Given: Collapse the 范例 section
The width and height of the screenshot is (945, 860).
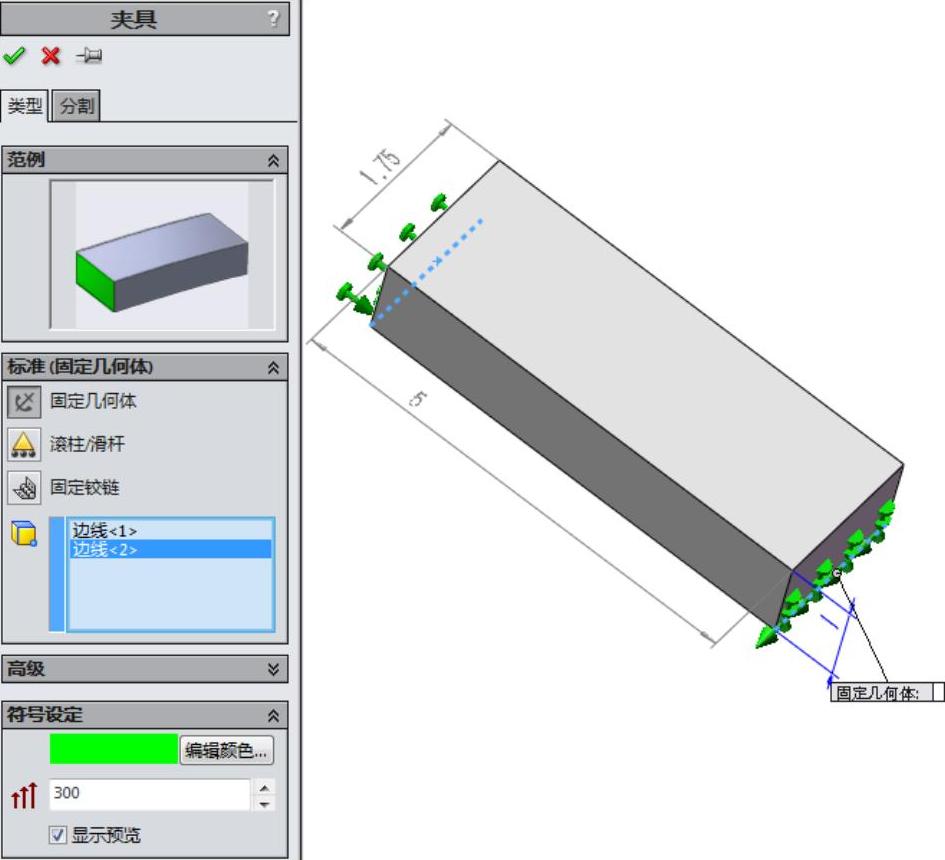Looking at the screenshot, I should tap(273, 160).
